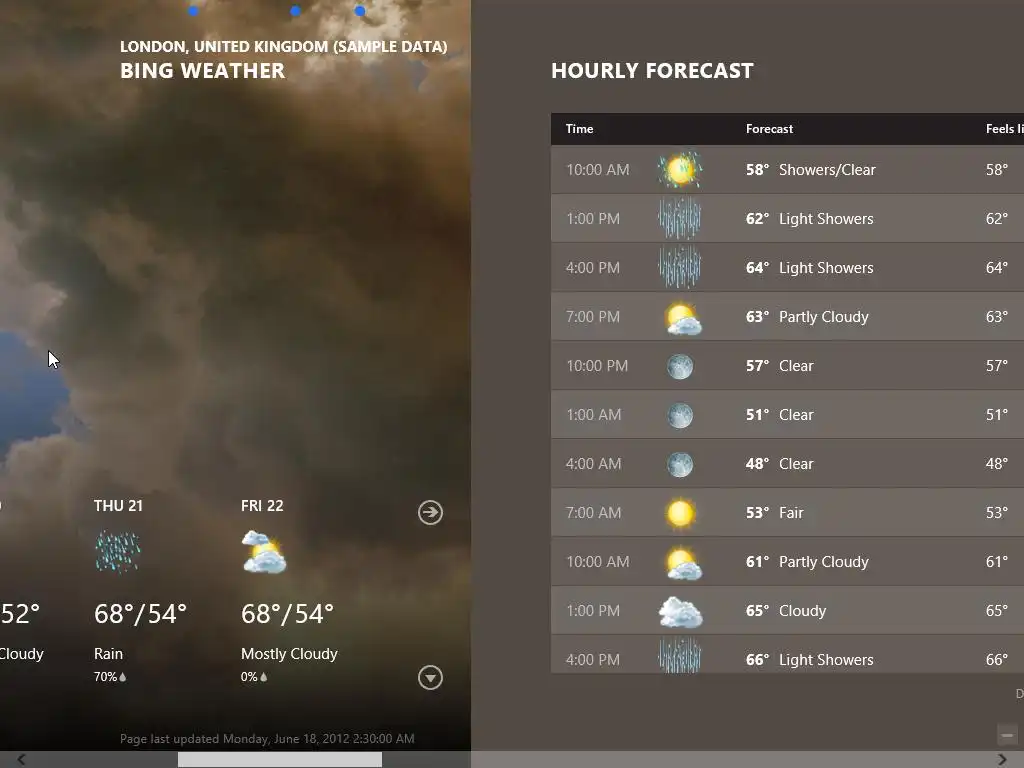This screenshot has width=1024, height=768.
Task: Click Thursday's 68°/54° temperature
Action: [140, 614]
